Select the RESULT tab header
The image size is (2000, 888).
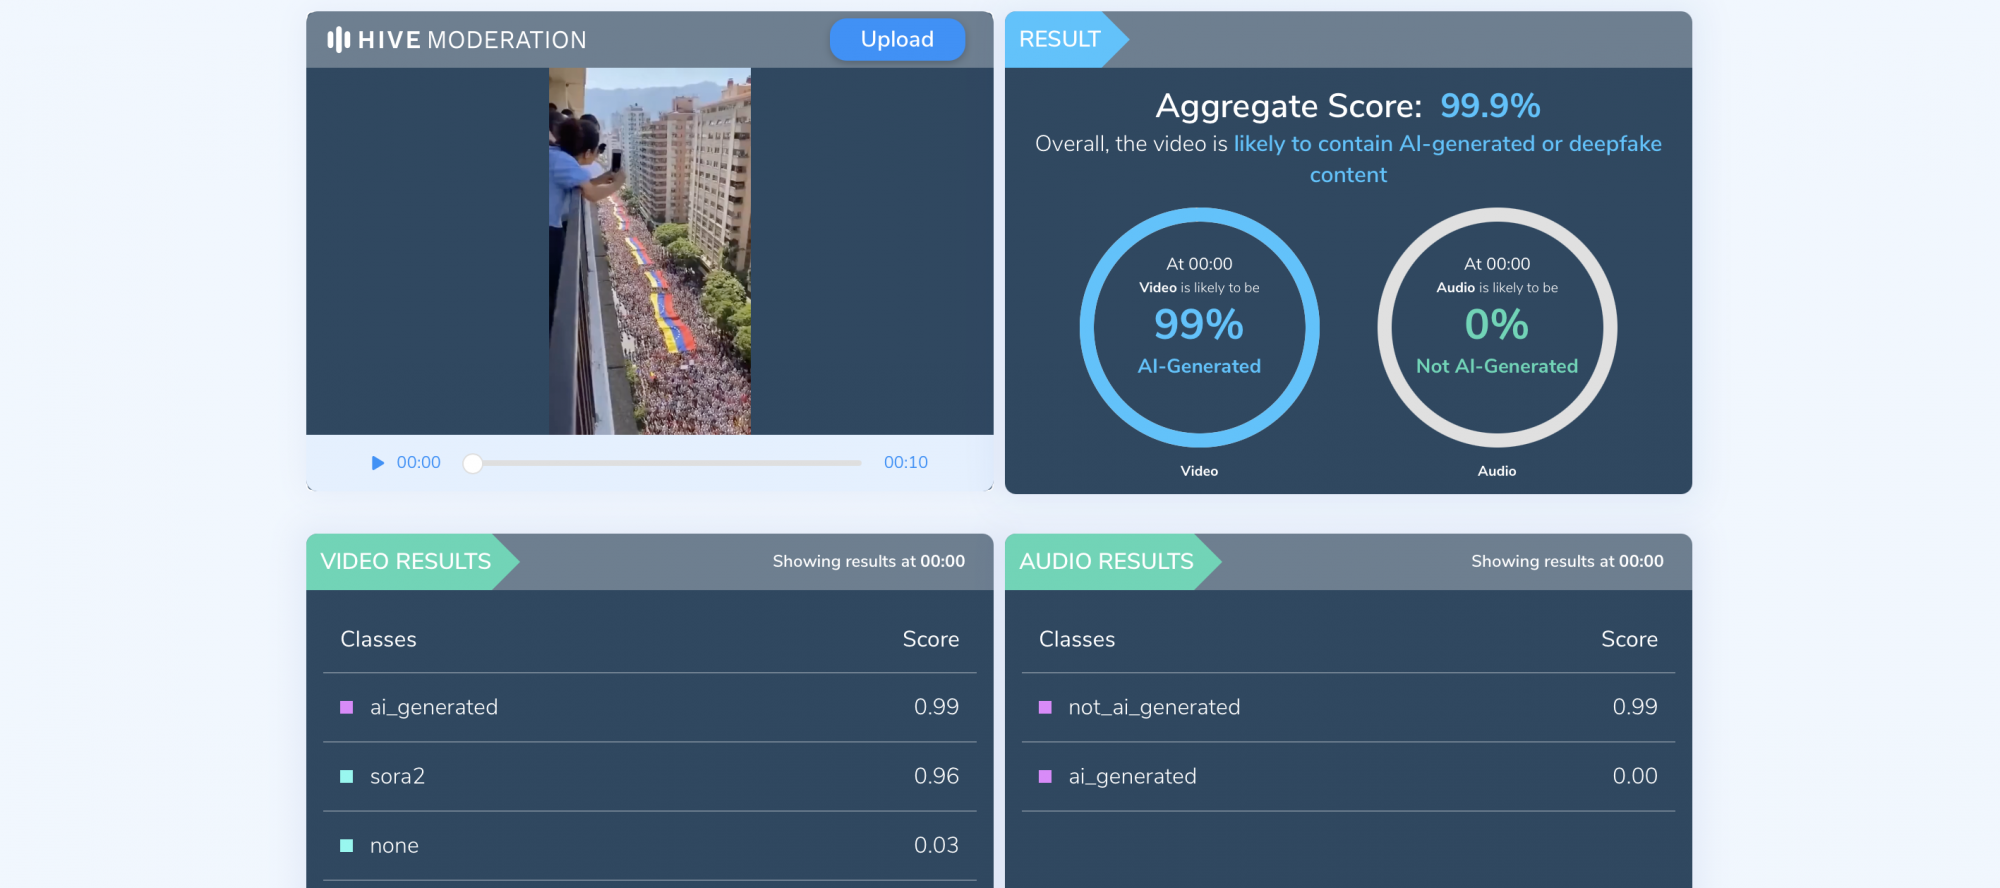coord(1060,40)
